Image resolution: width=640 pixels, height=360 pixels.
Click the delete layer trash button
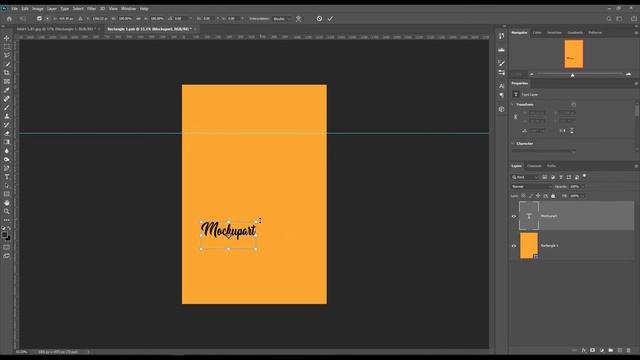(629, 350)
